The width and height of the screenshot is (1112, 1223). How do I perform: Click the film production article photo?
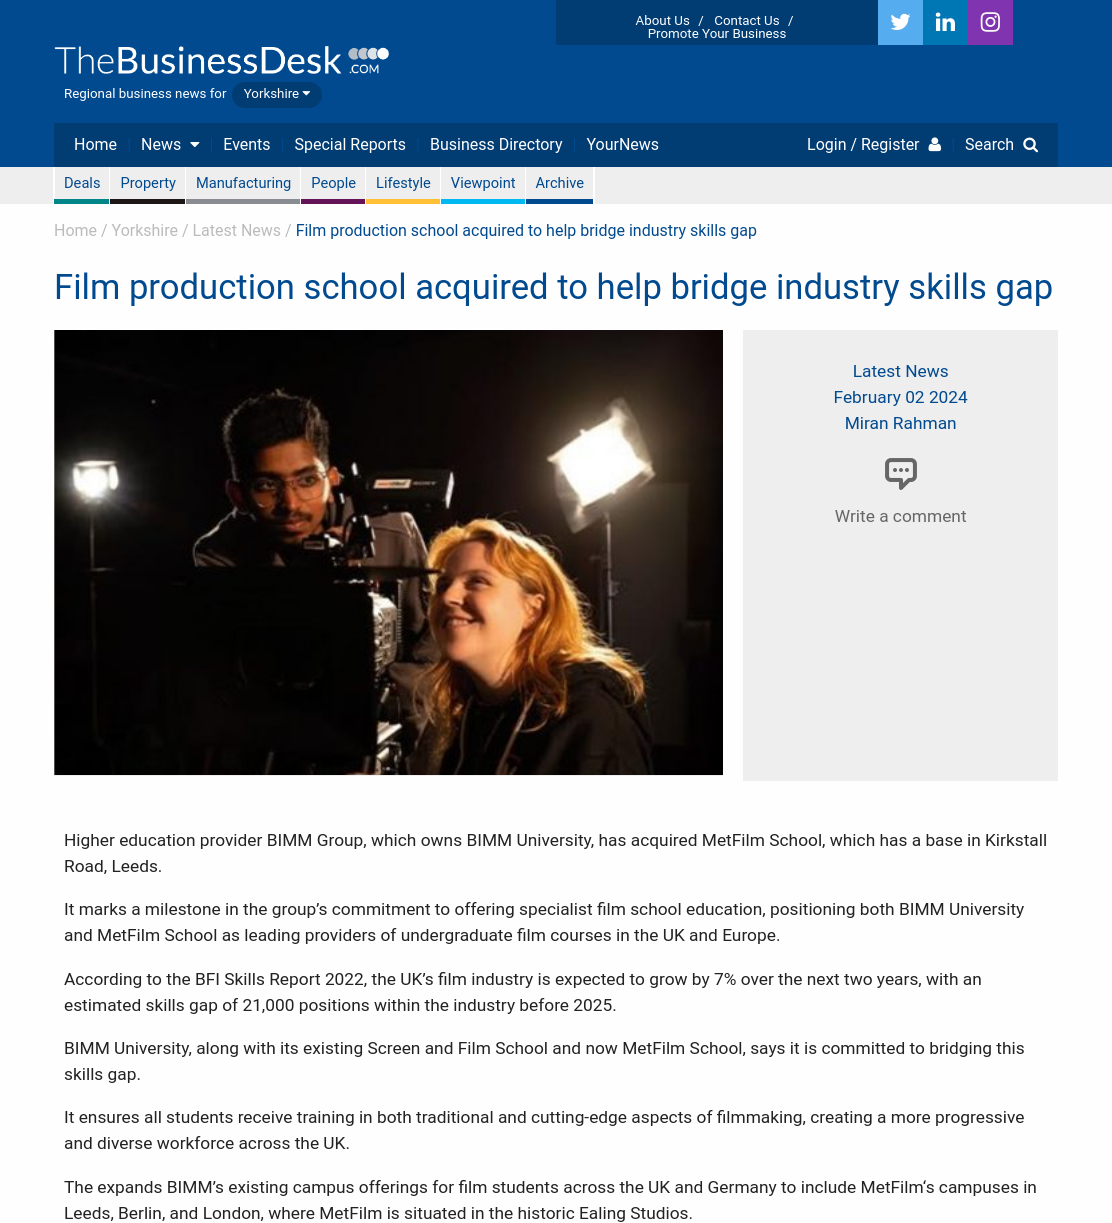tap(388, 552)
